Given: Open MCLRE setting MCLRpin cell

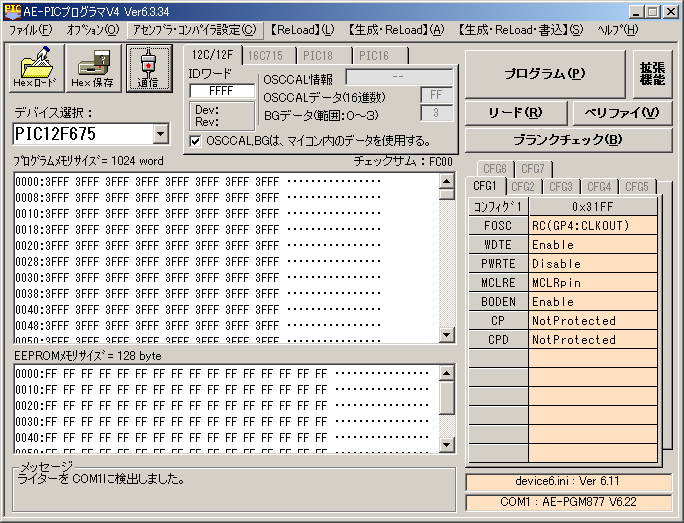Looking at the screenshot, I should point(593,283).
